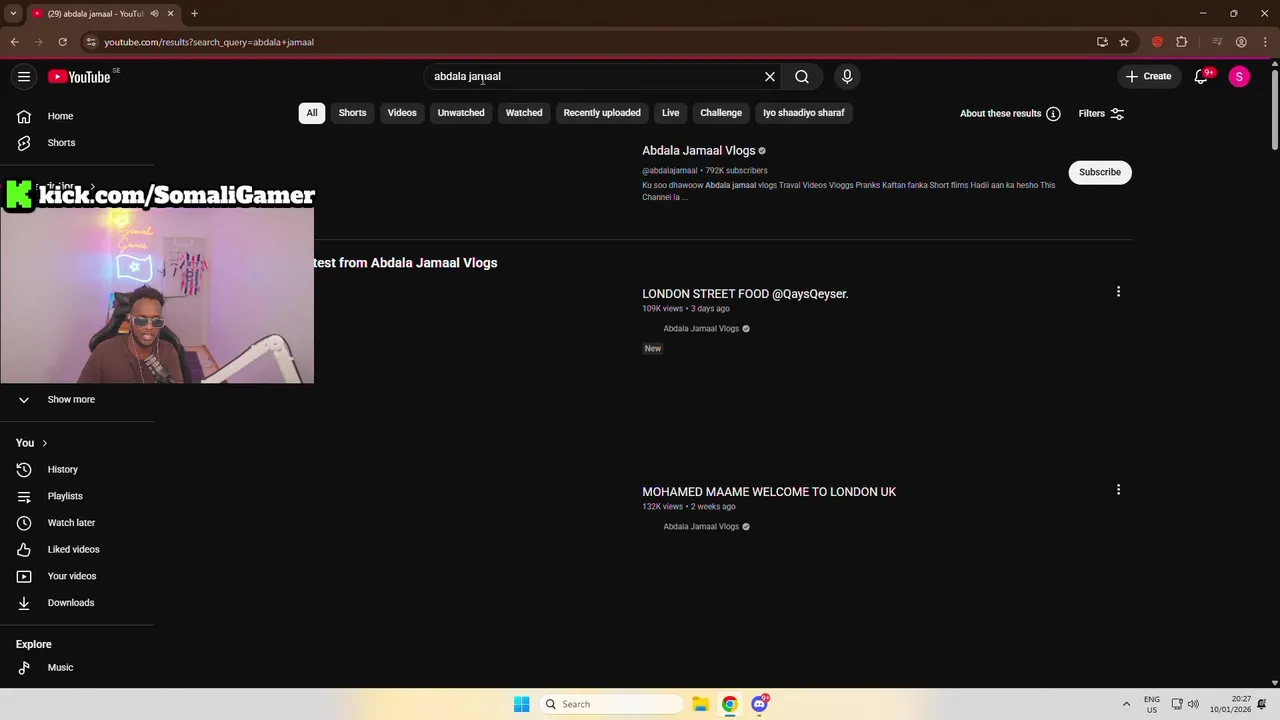
Task: Select the Unwatched filter chip
Action: 461,113
